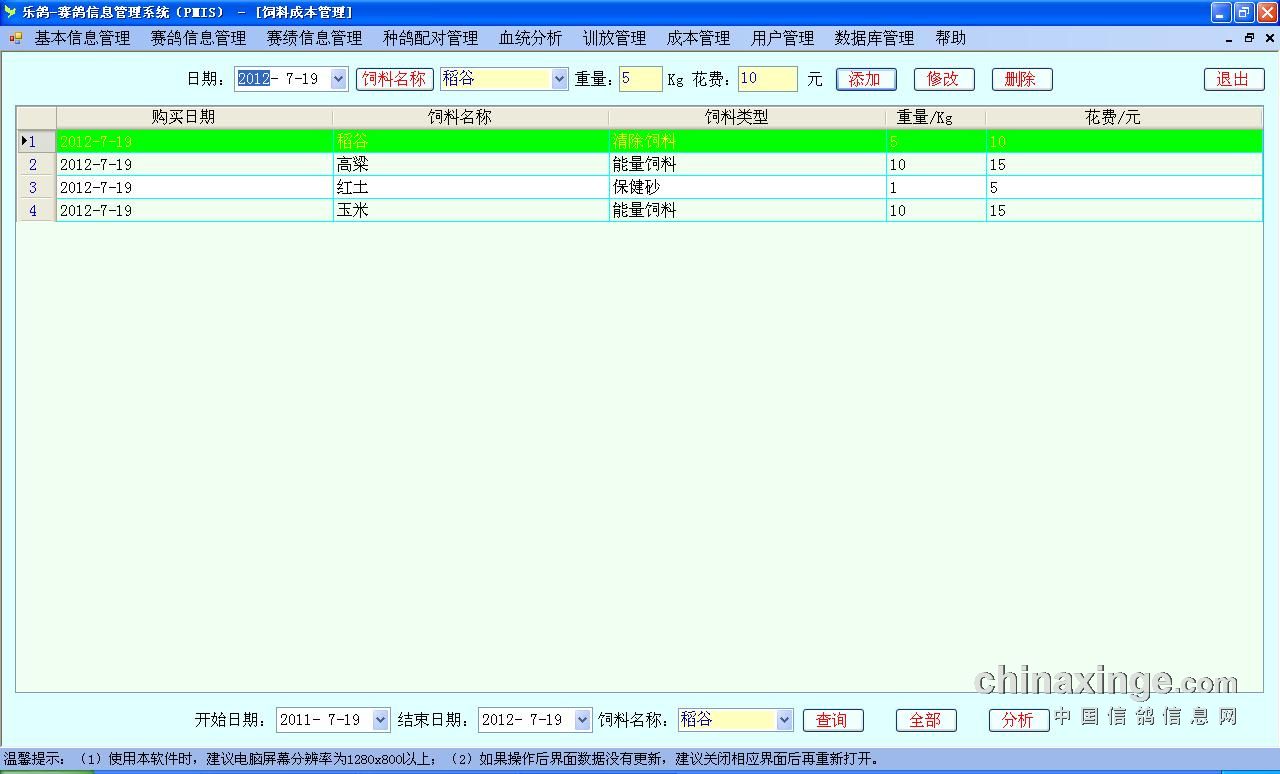Open 数据库管理 menu
Screen dimensions: 1280x774
pyautogui.click(x=874, y=38)
